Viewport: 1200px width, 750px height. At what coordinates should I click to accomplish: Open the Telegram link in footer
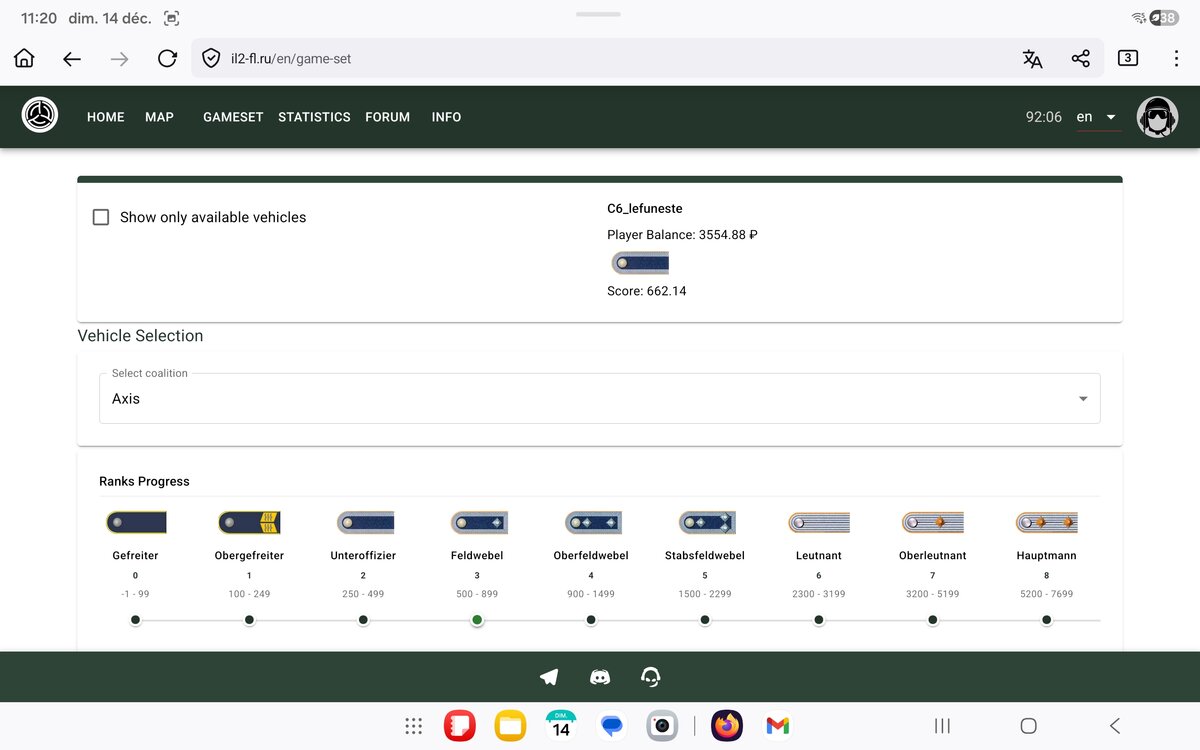[549, 677]
